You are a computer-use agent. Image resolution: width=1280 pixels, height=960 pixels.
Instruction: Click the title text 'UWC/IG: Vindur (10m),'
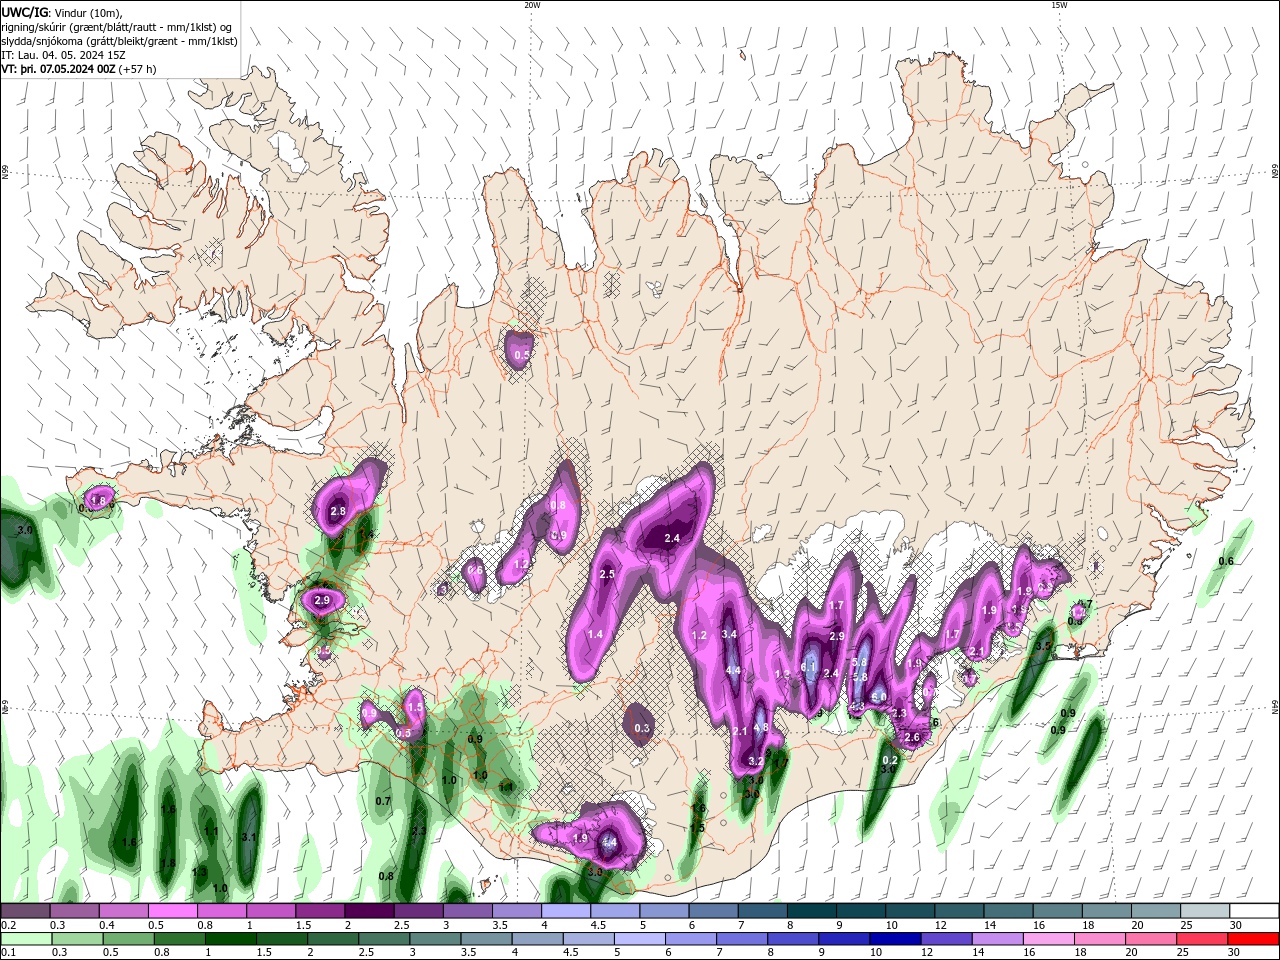[x=60, y=12]
